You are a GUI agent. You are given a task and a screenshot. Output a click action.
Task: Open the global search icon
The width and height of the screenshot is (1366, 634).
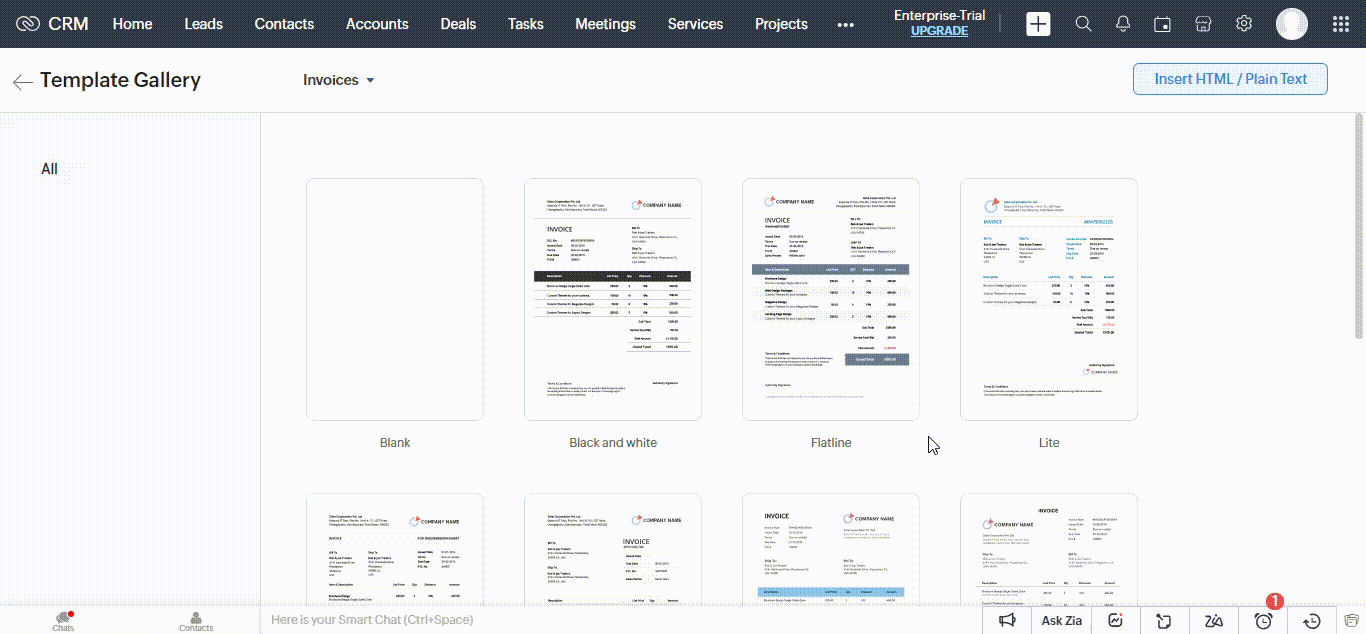pos(1083,23)
